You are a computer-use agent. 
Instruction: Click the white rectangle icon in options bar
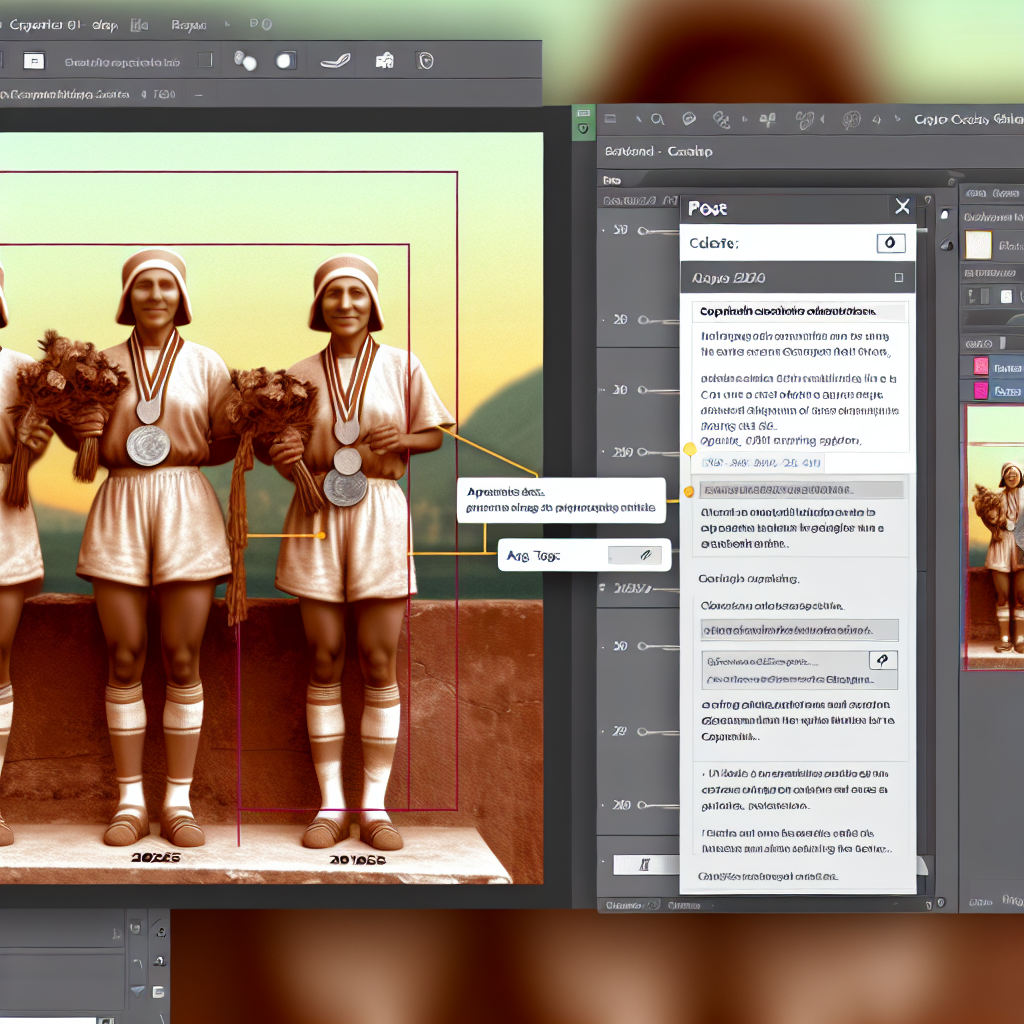34,61
